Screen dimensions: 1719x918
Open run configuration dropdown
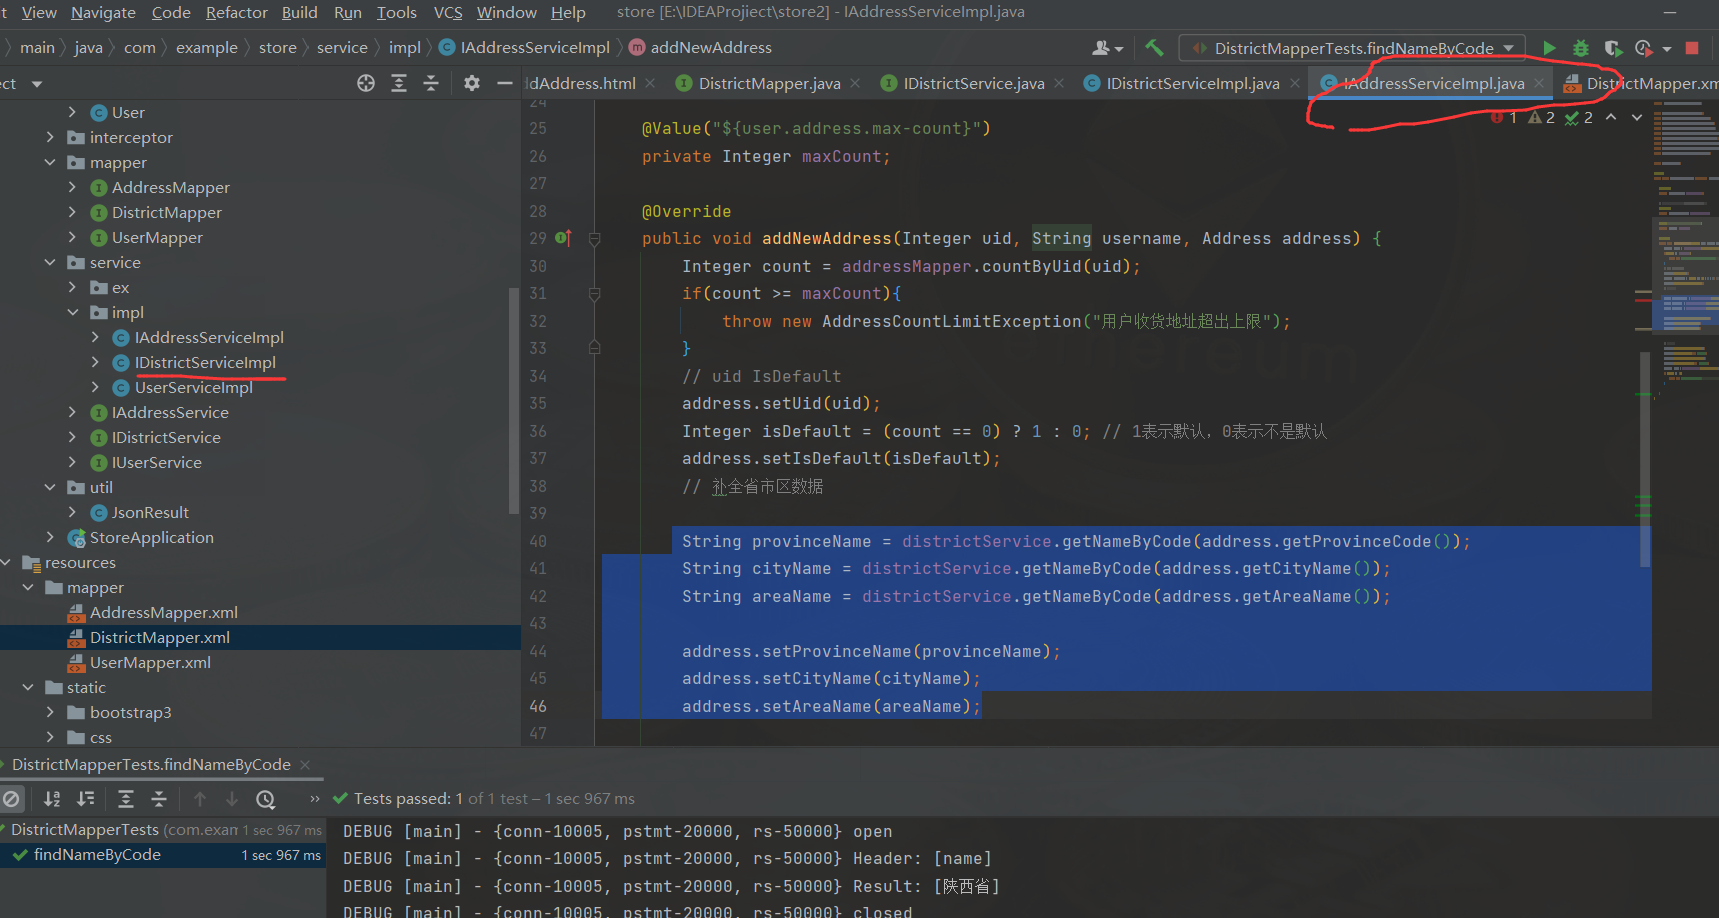point(1353,48)
